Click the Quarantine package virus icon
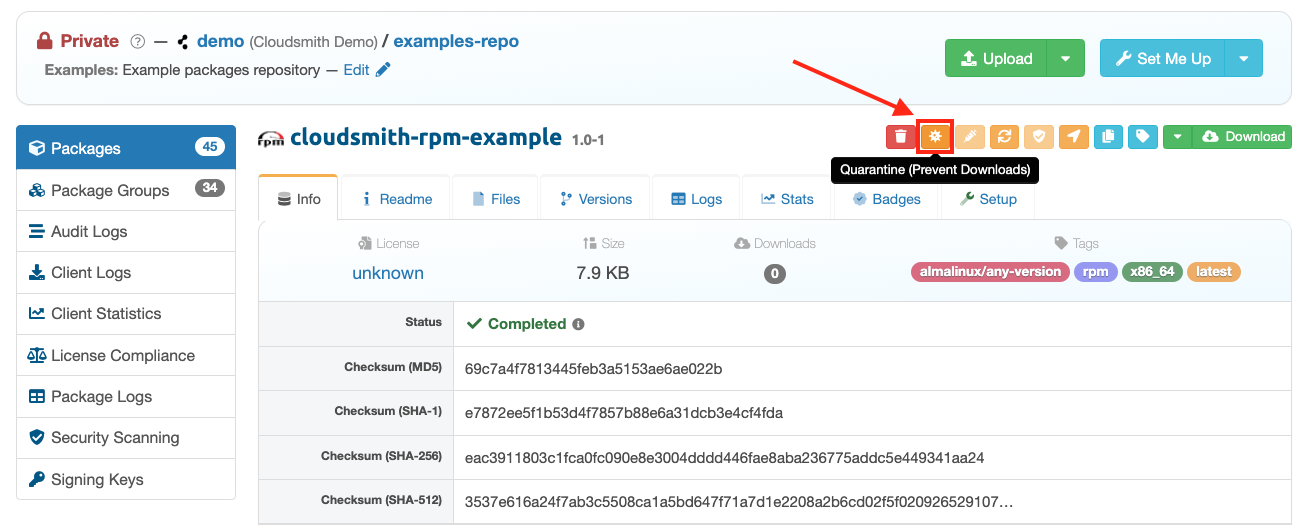 click(x=936, y=136)
